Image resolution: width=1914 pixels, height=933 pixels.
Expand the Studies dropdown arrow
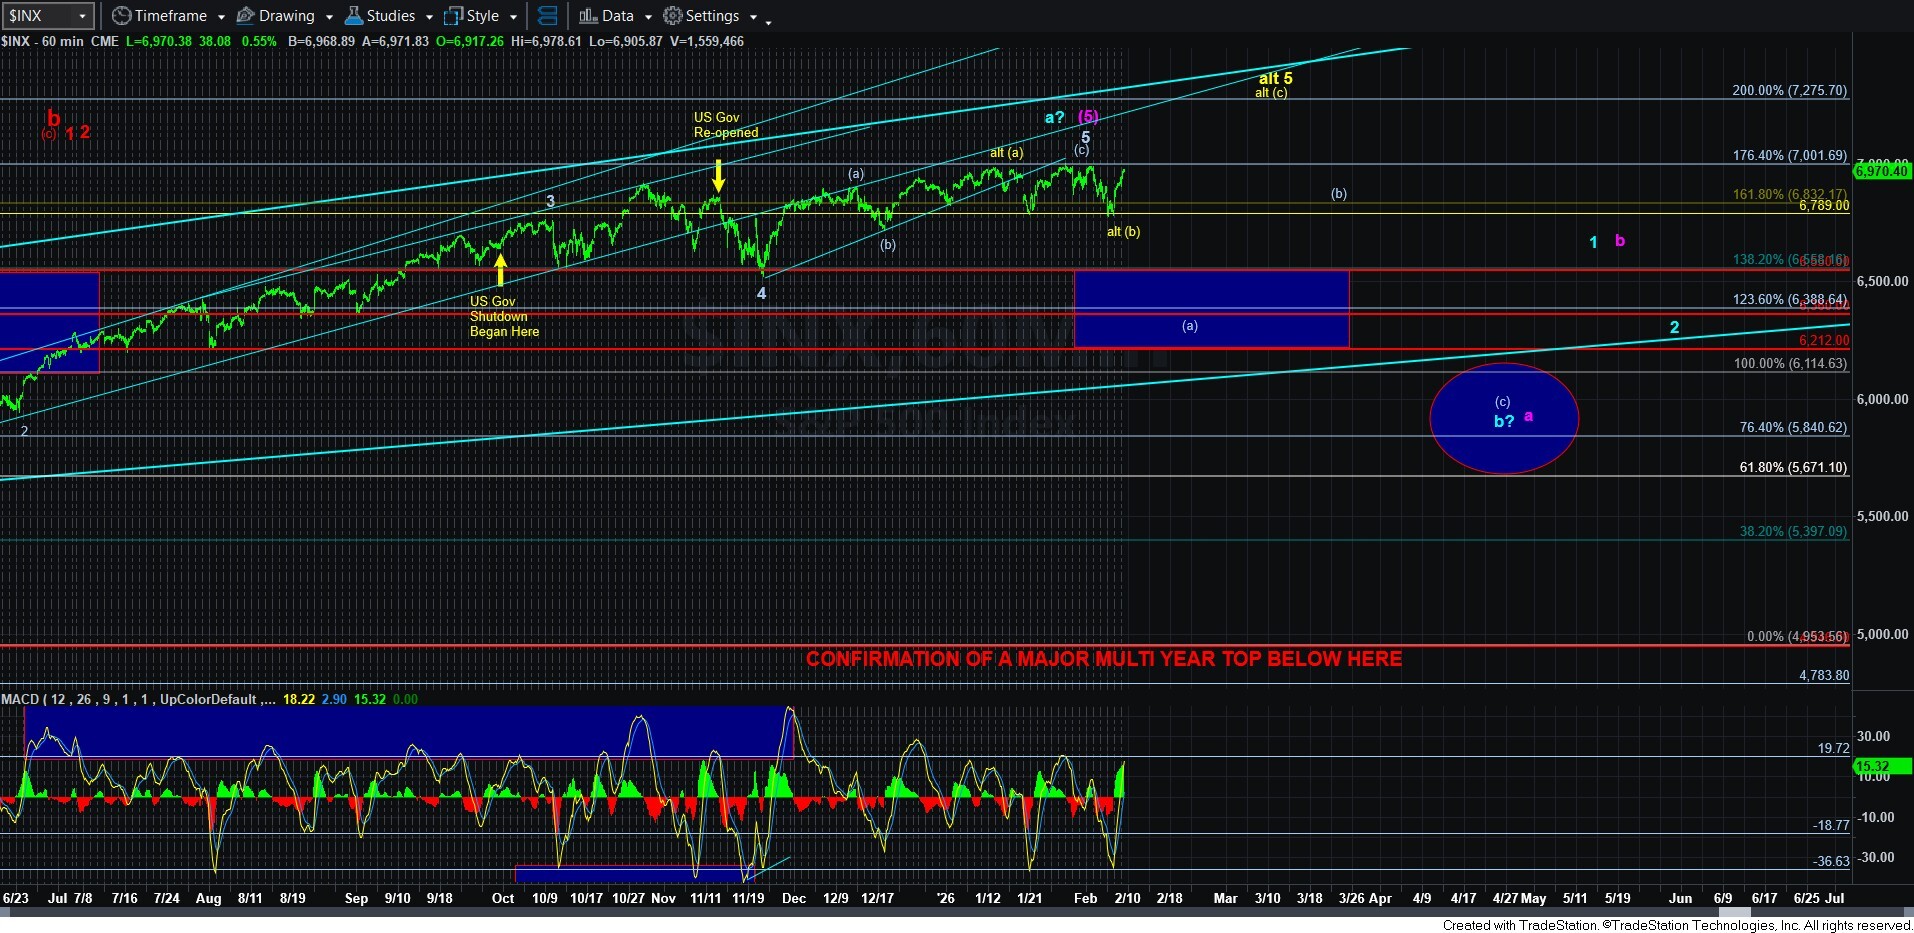429,17
